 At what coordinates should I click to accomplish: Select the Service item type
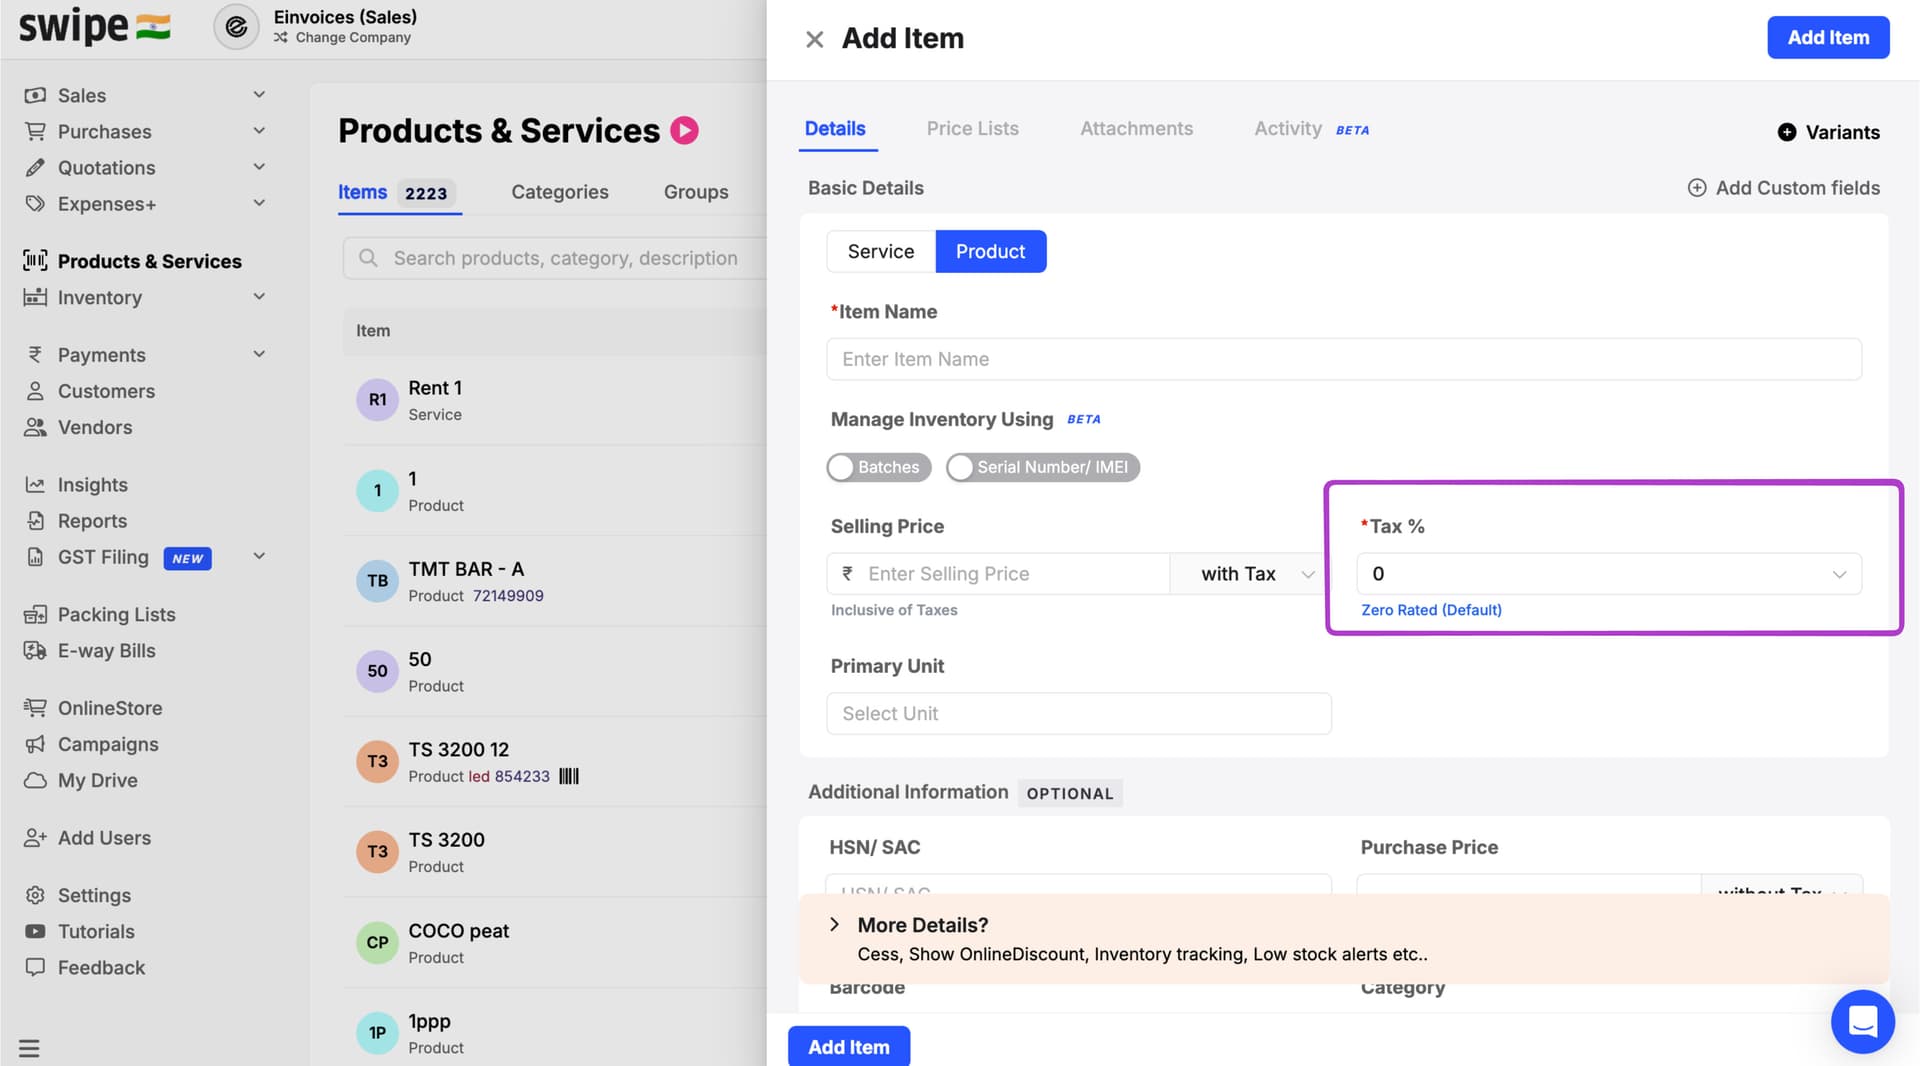point(880,251)
